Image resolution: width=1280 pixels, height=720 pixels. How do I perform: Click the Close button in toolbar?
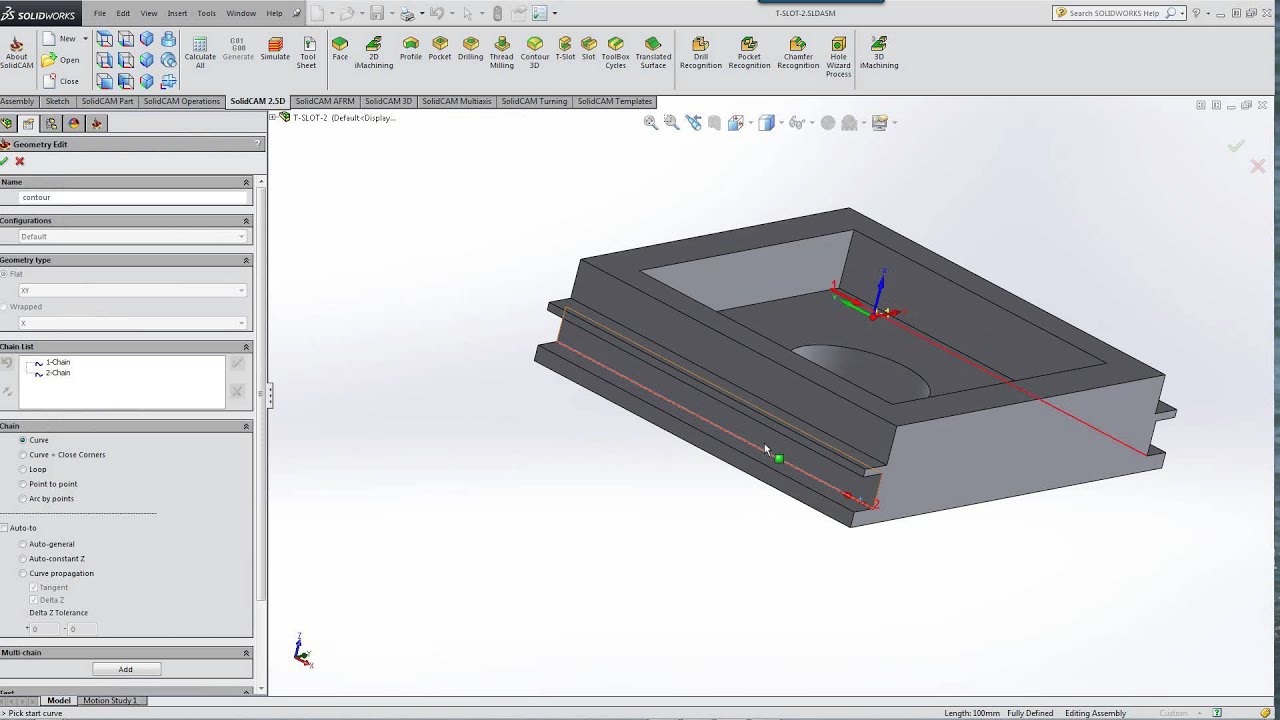pos(61,81)
